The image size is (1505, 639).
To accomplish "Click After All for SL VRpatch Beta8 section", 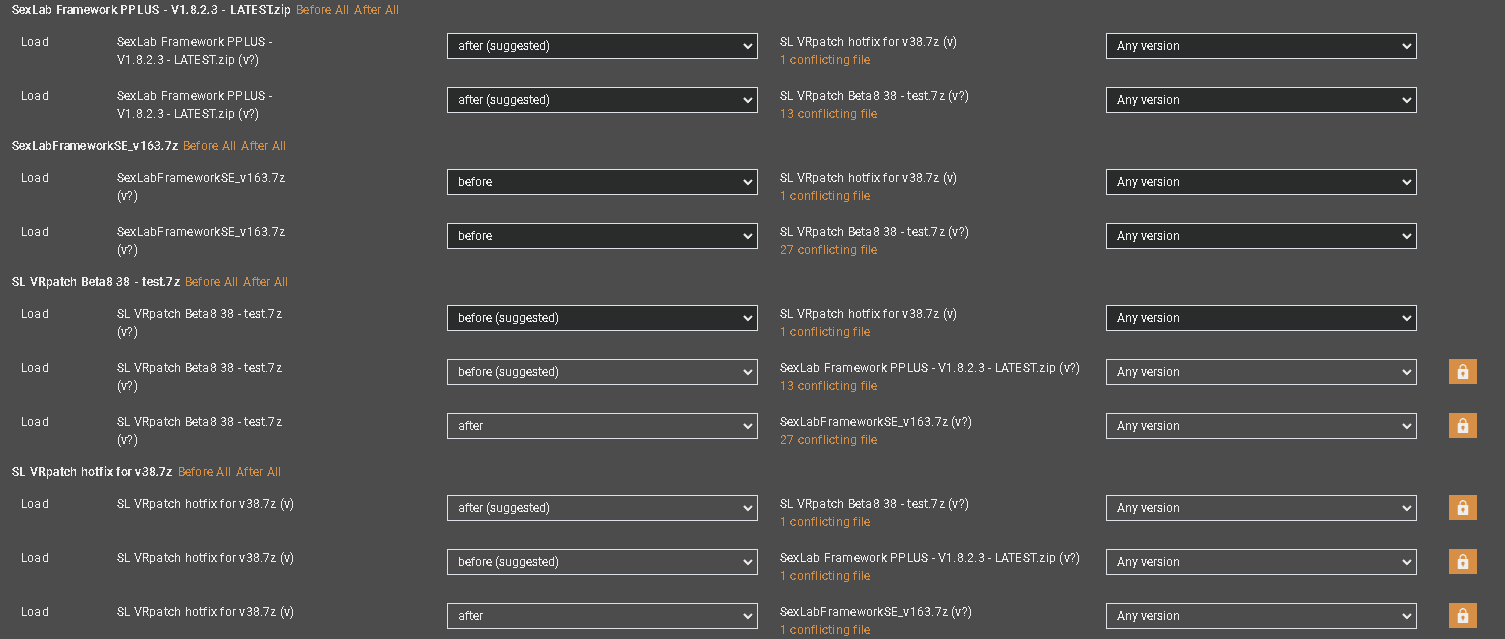I will (265, 282).
